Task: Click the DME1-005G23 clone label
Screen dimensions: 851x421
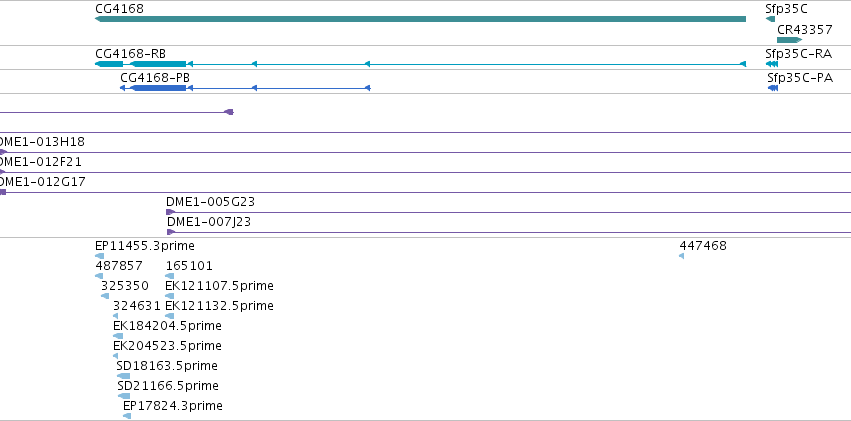Action: (211, 202)
